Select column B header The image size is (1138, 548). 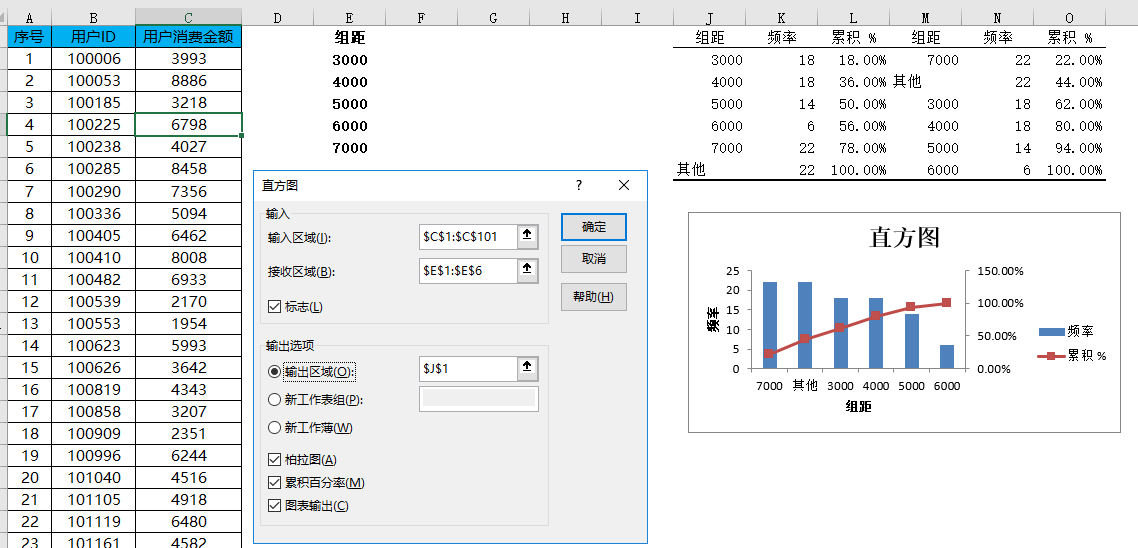point(94,18)
